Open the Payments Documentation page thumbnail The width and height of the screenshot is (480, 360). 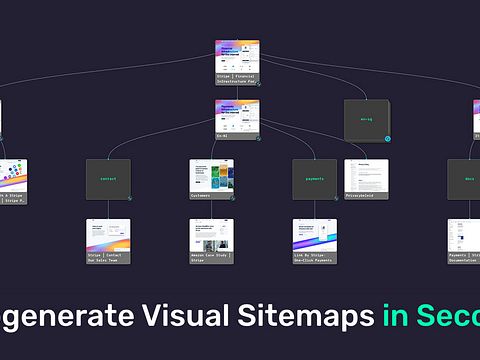click(464, 241)
